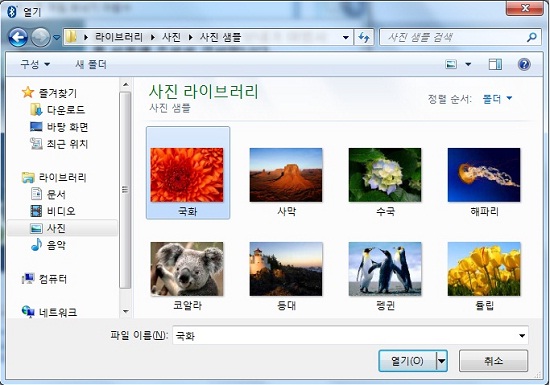The image size is (550, 385).
Task: Open help with the question mark icon
Action: click(x=524, y=64)
